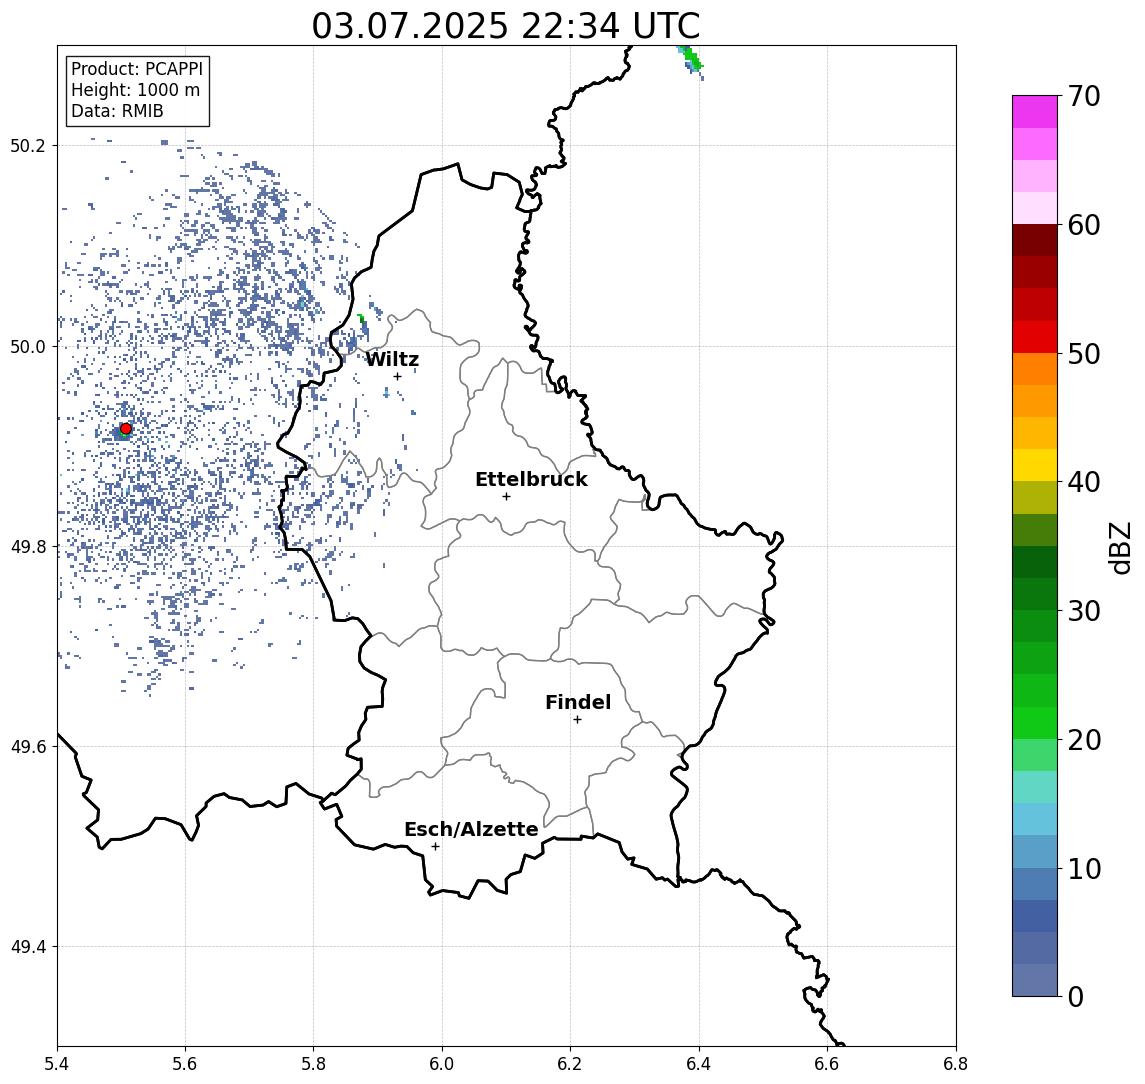Viewport: 1145px width, 1084px height.
Task: Click the 70 colorbar tick label
Action: tap(1084, 96)
